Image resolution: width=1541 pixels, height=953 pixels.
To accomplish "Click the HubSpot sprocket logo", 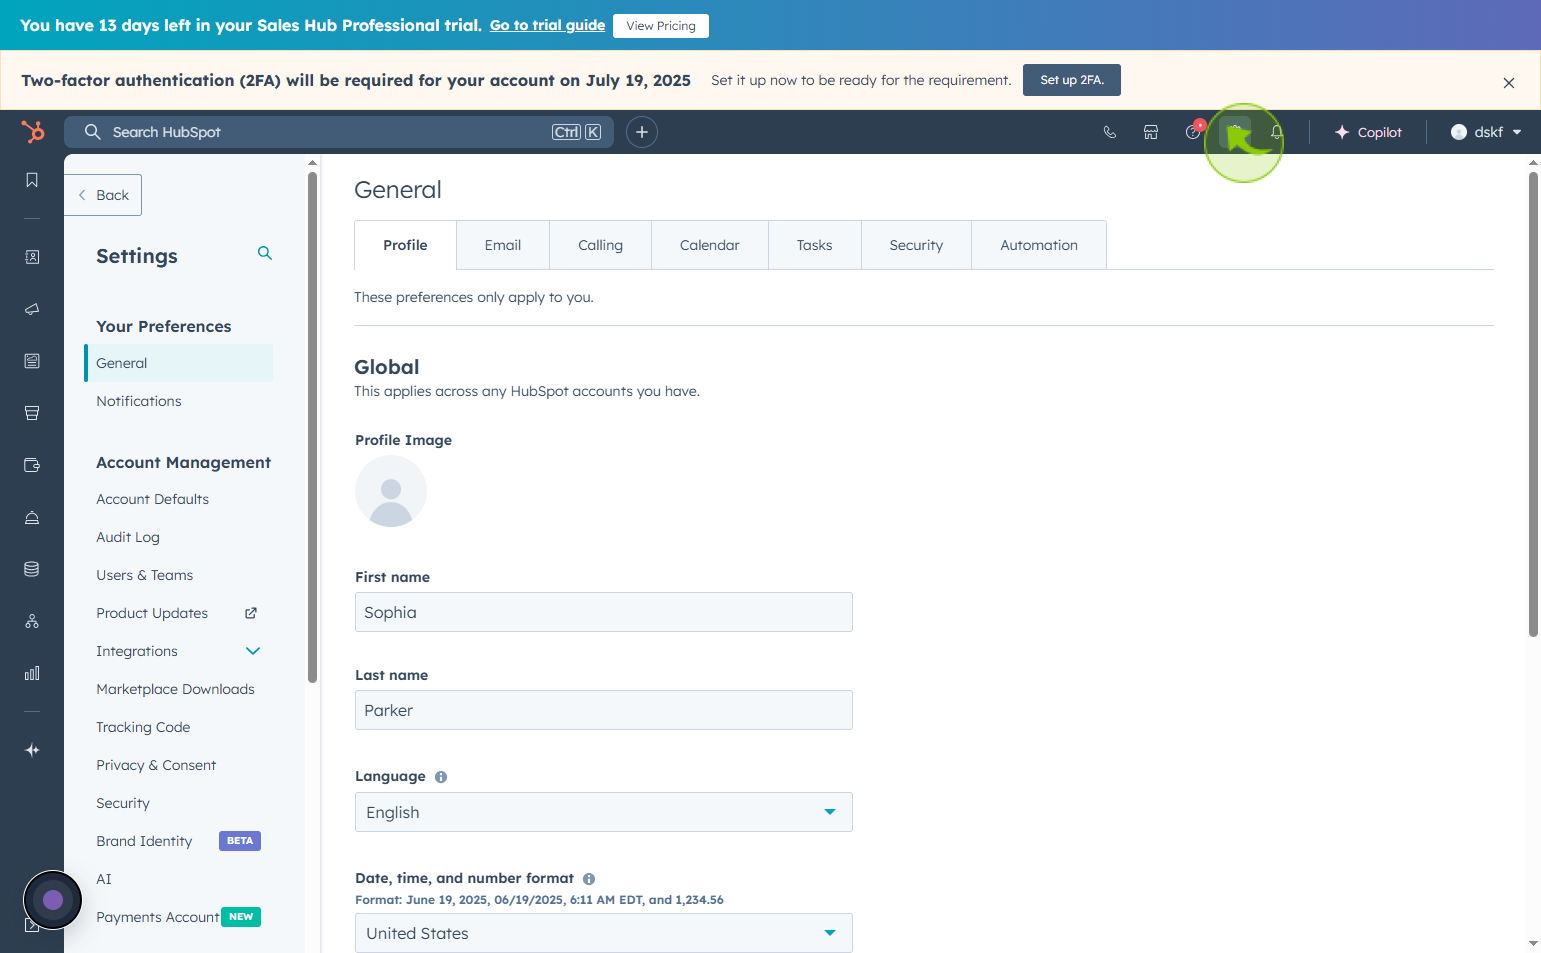I will 33,131.
